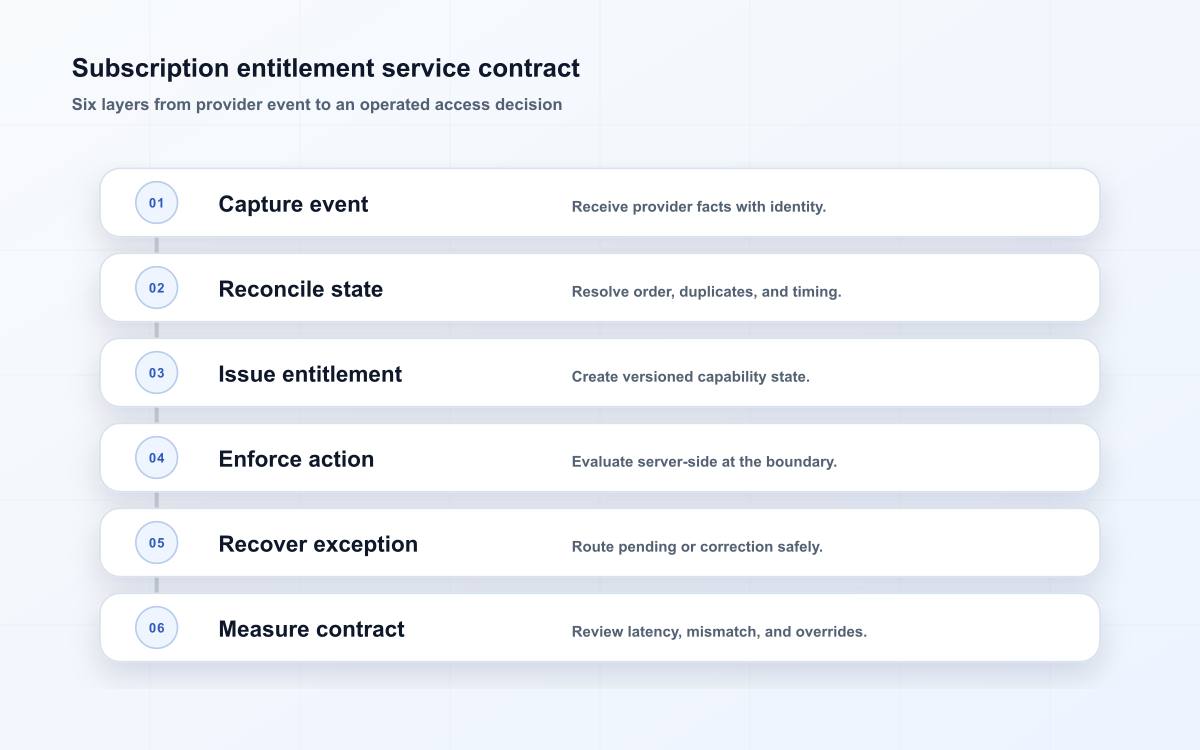Select the 04 circular step badge

(x=156, y=458)
